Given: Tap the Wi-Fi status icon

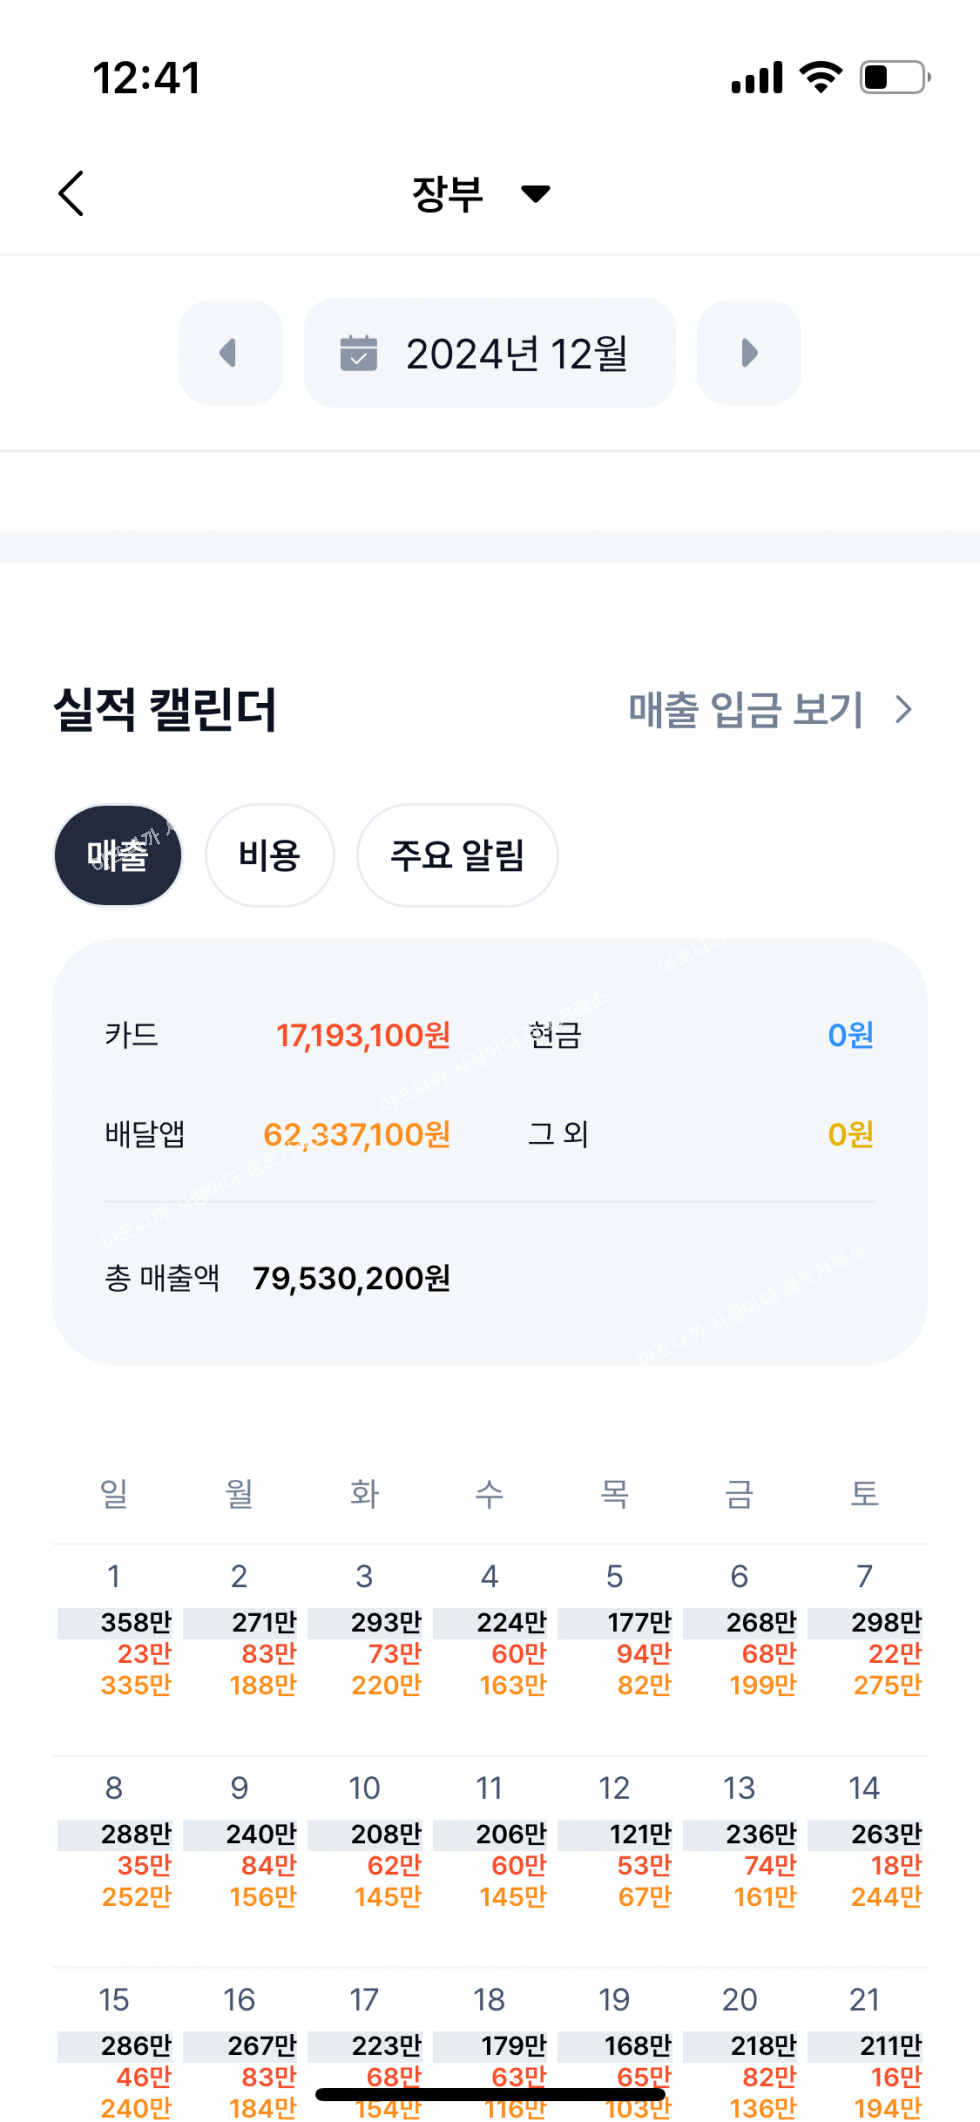Looking at the screenshot, I should coord(820,77).
